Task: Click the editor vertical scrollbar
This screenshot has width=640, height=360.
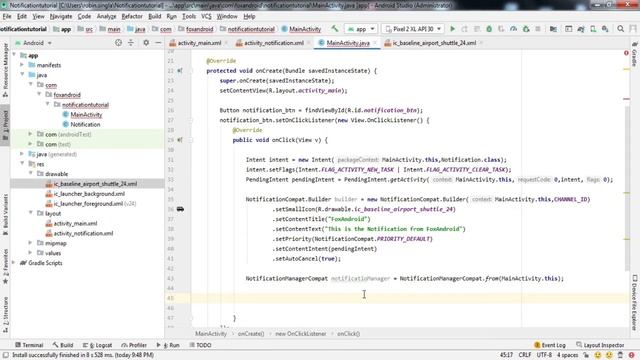Action: 627,188
